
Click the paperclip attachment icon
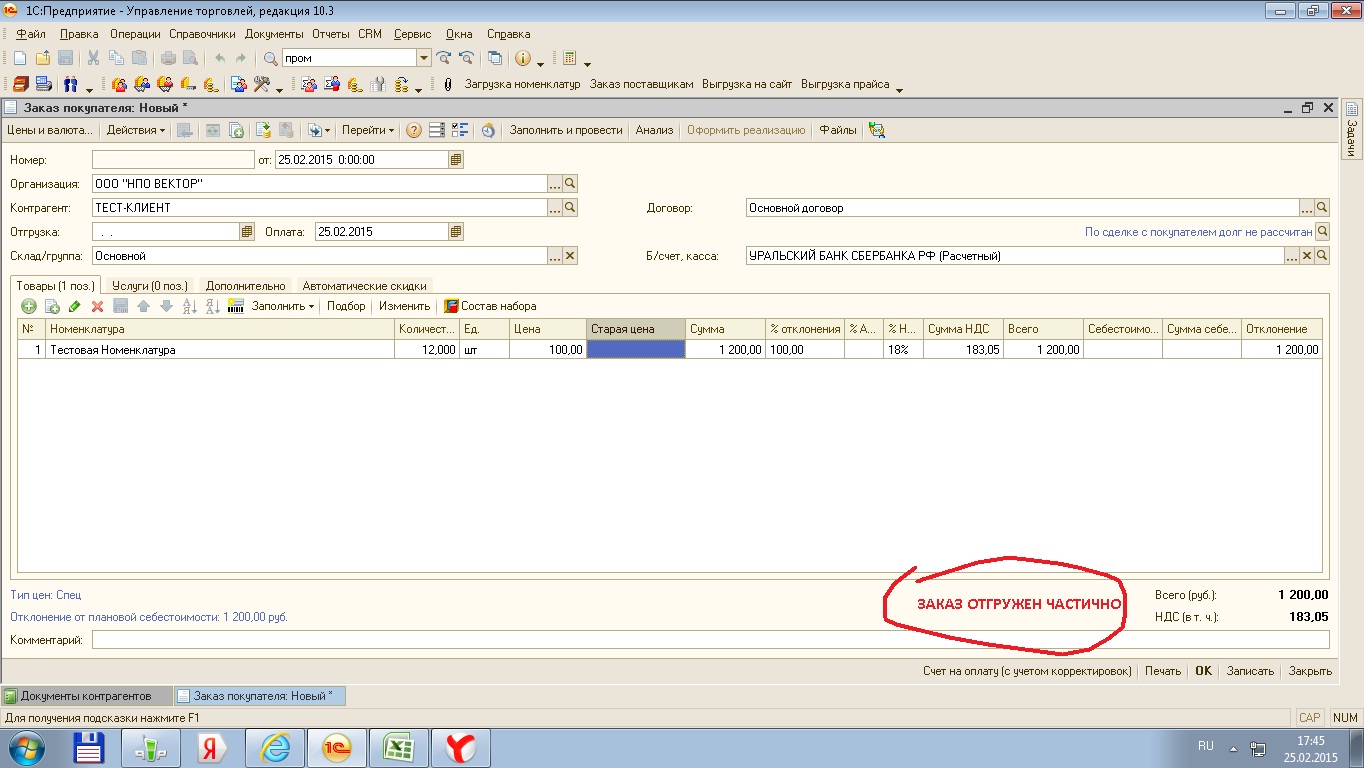[447, 85]
